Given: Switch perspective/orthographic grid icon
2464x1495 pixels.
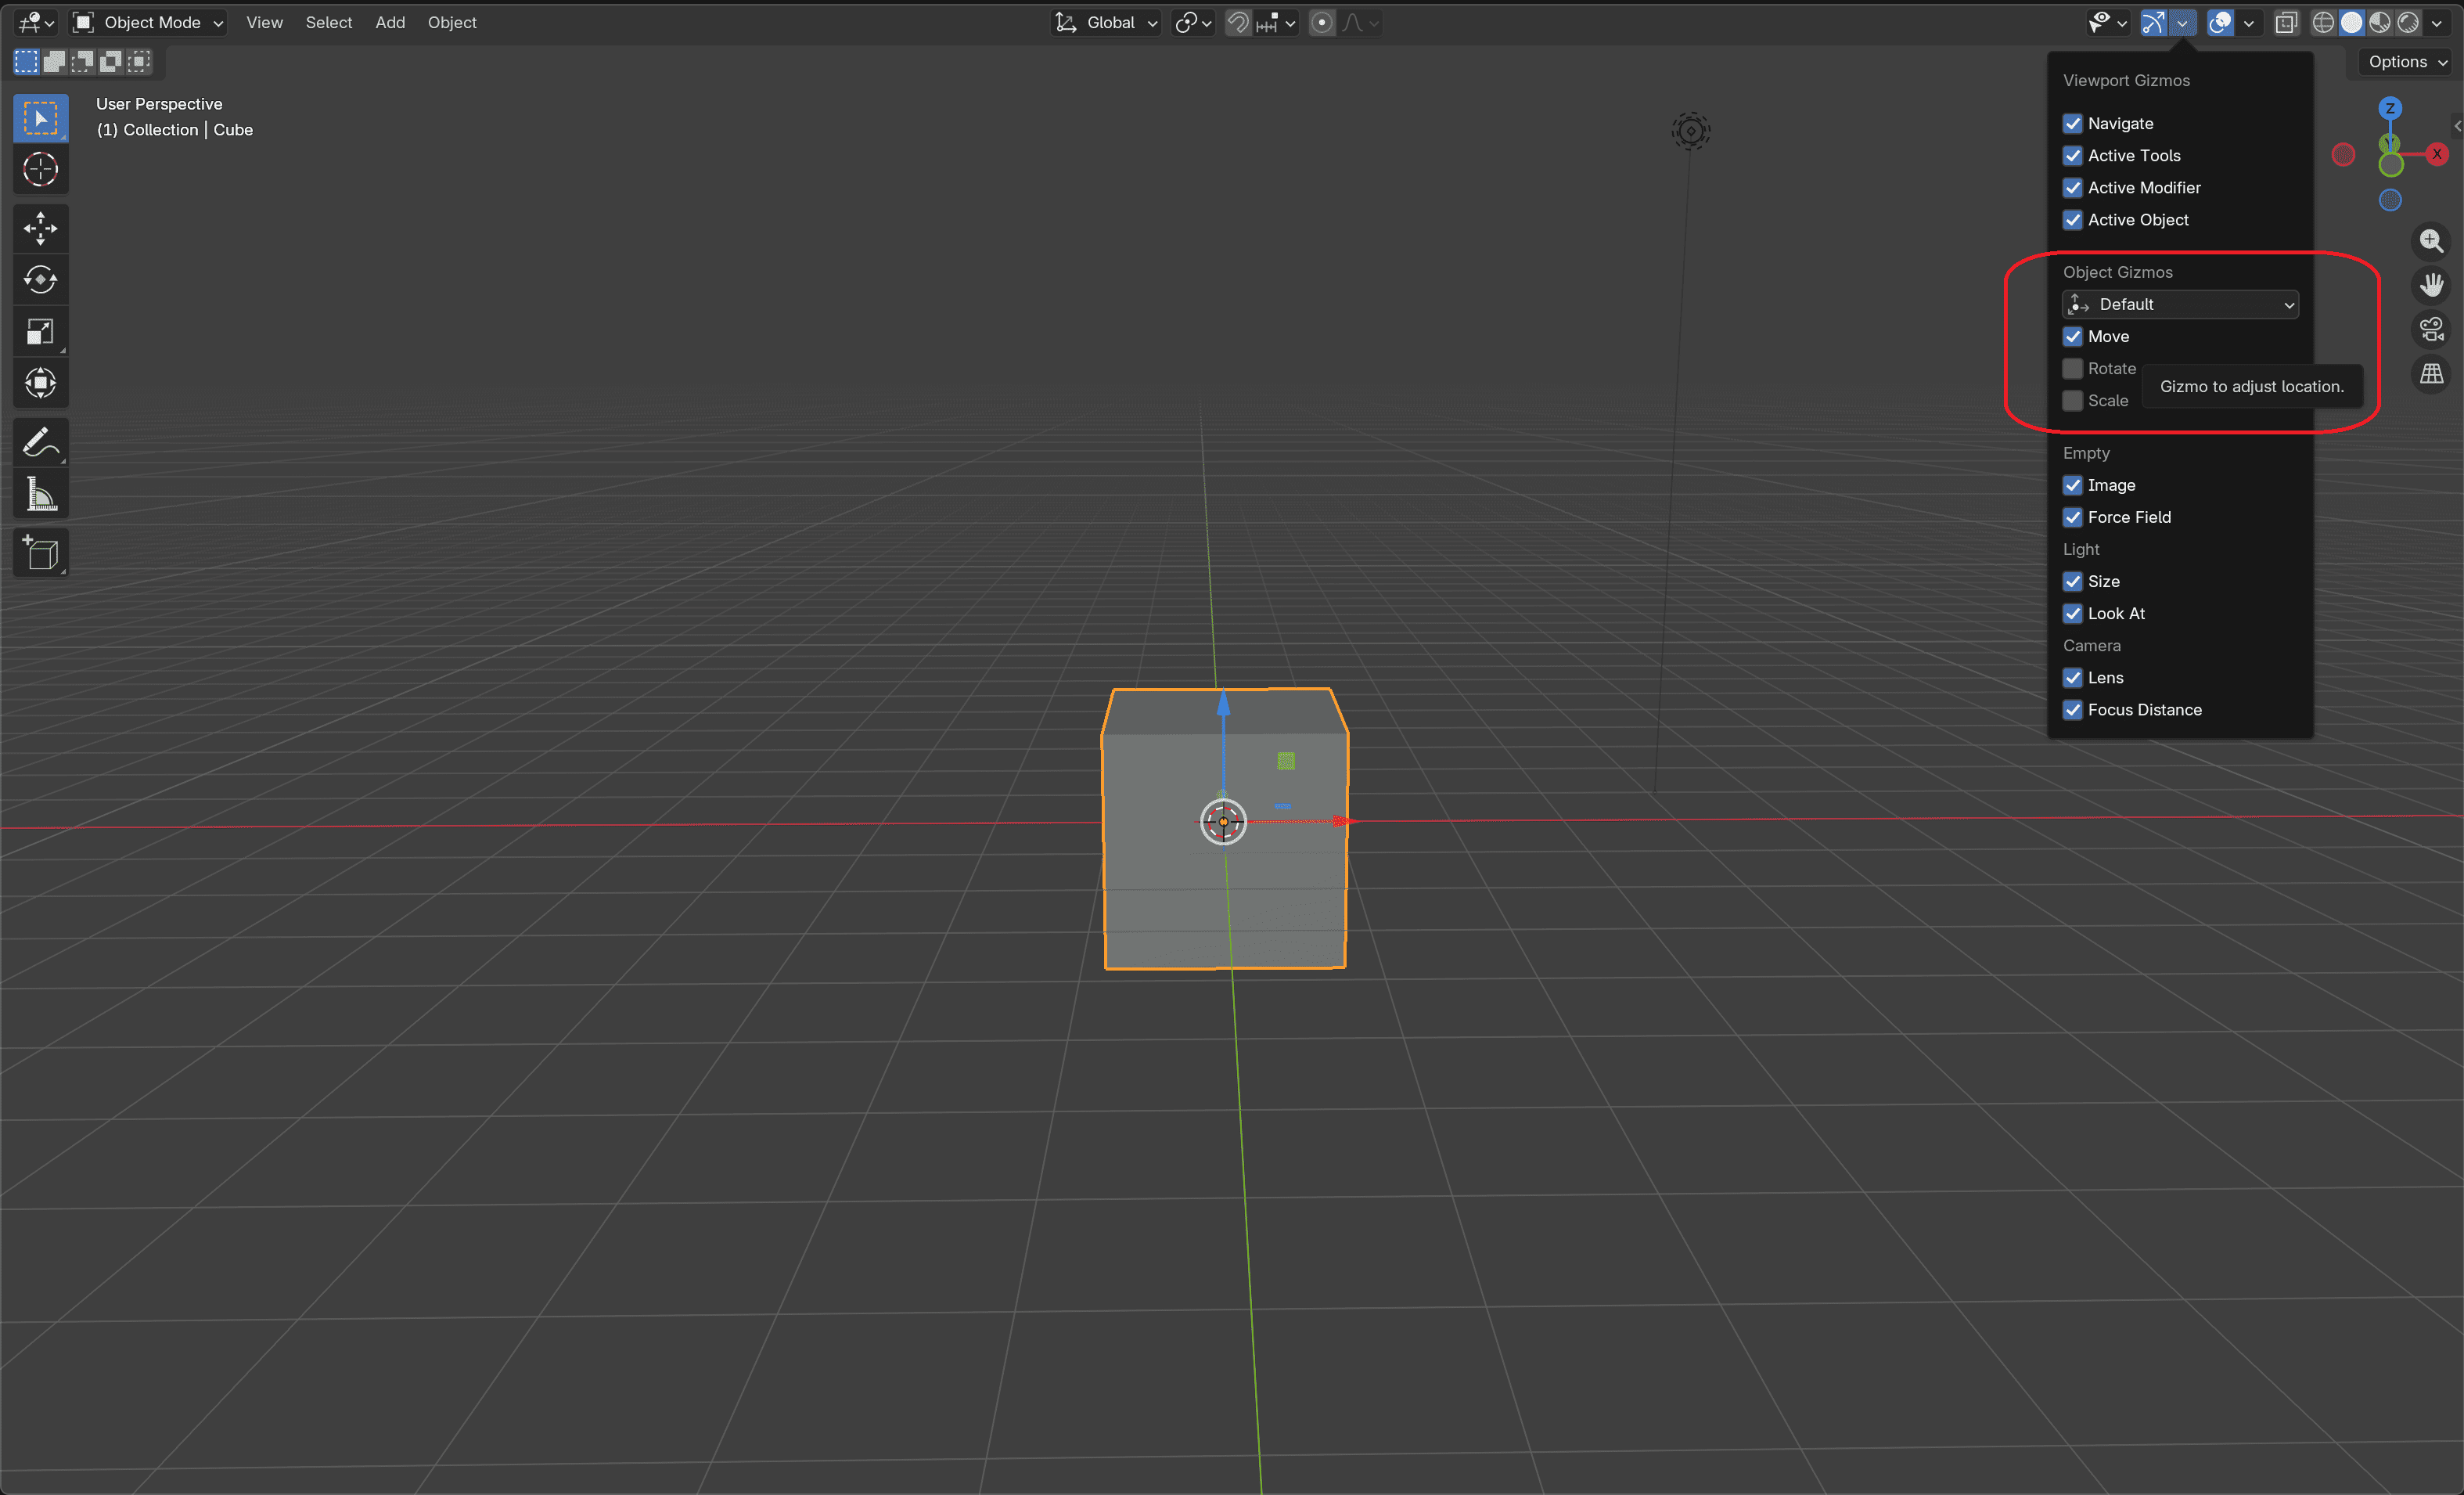Looking at the screenshot, I should 2431,374.
